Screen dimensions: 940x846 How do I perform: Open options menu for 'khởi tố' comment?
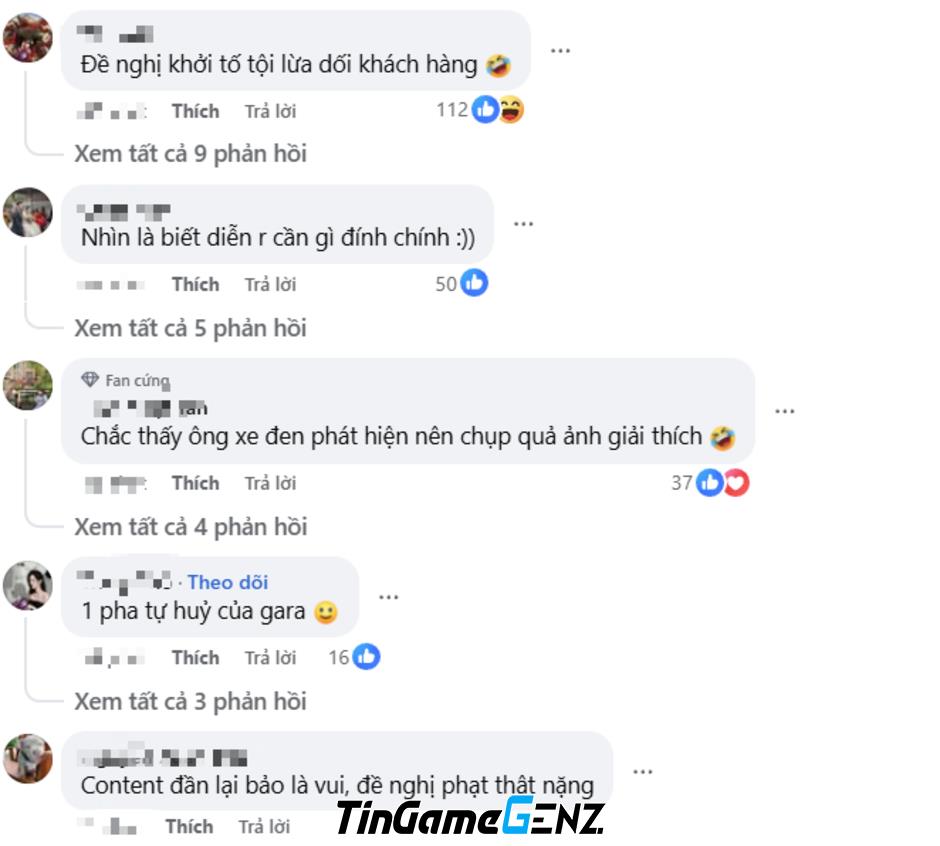[x=560, y=51]
